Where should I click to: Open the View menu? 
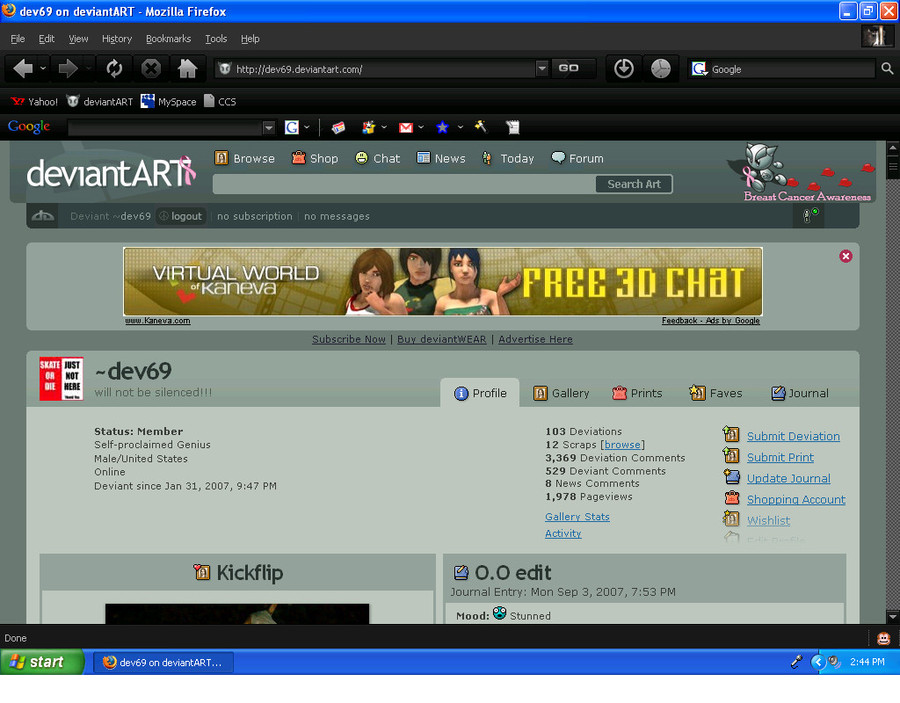point(79,38)
